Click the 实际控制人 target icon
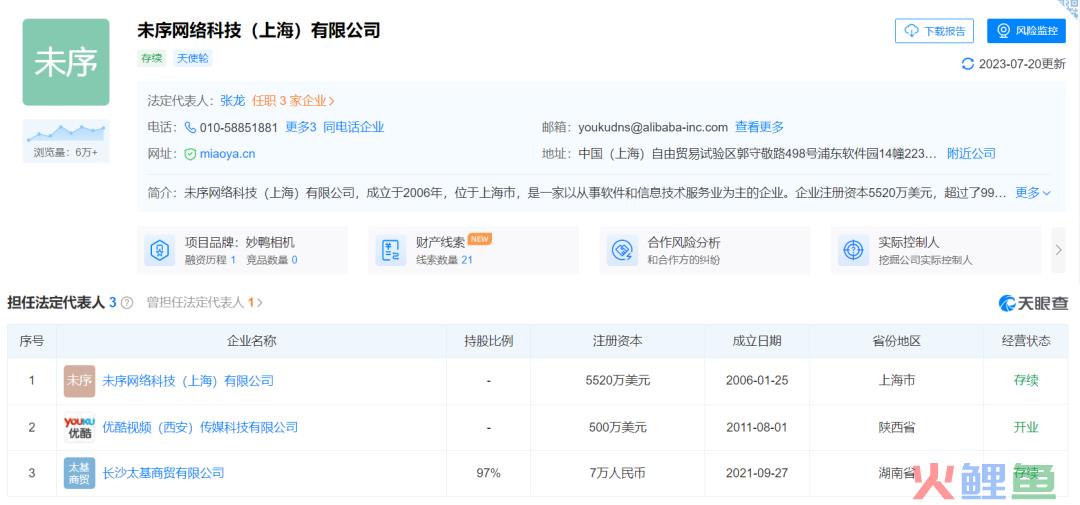The height and width of the screenshot is (505, 1080). 853,251
